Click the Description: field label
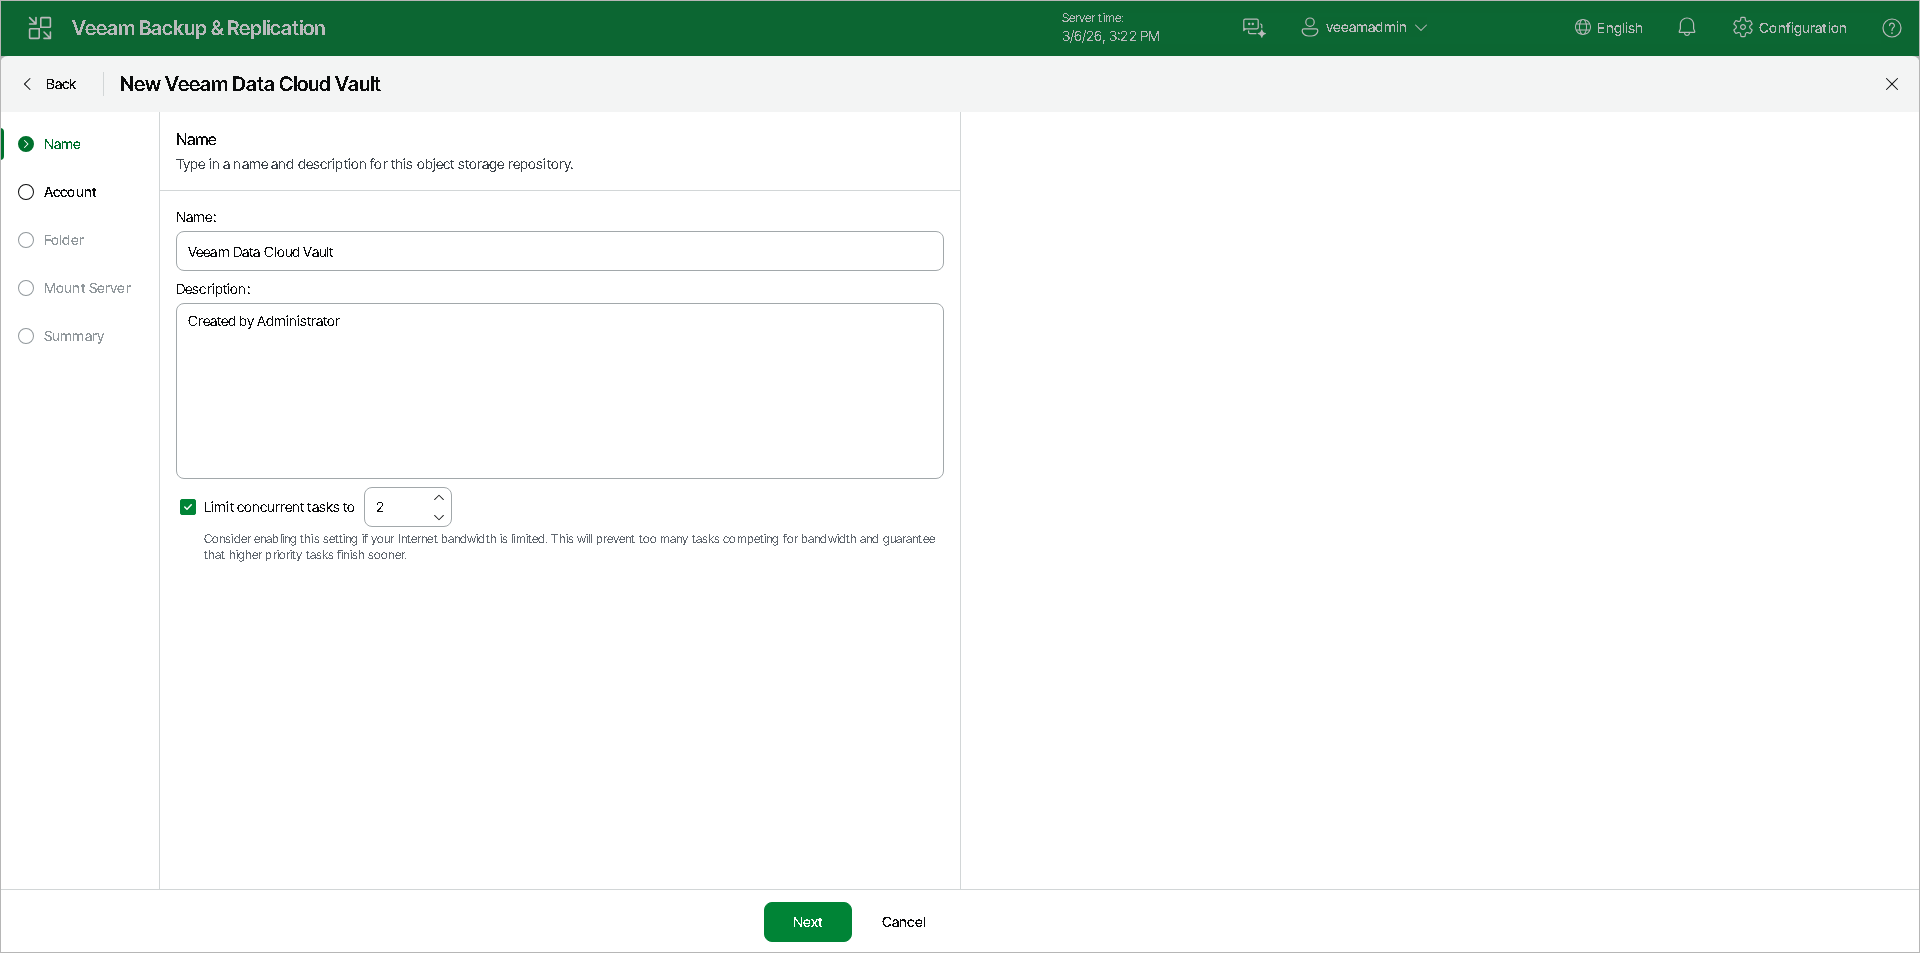Viewport: 1920px width, 953px height. pos(213,289)
